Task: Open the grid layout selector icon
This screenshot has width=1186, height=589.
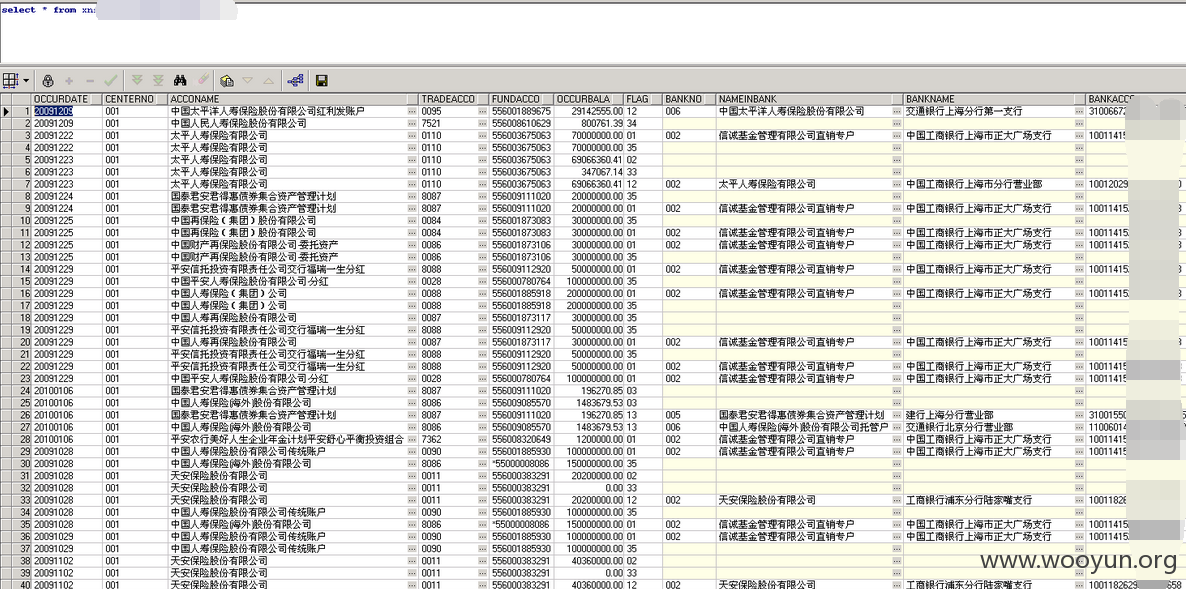Action: pyautogui.click(x=11, y=80)
